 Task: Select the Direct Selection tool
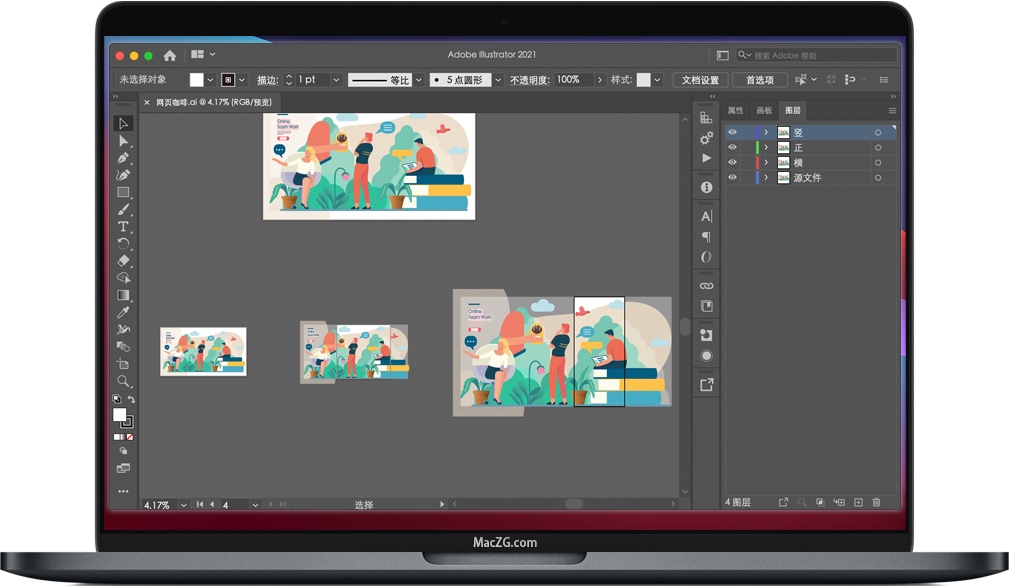(124, 141)
